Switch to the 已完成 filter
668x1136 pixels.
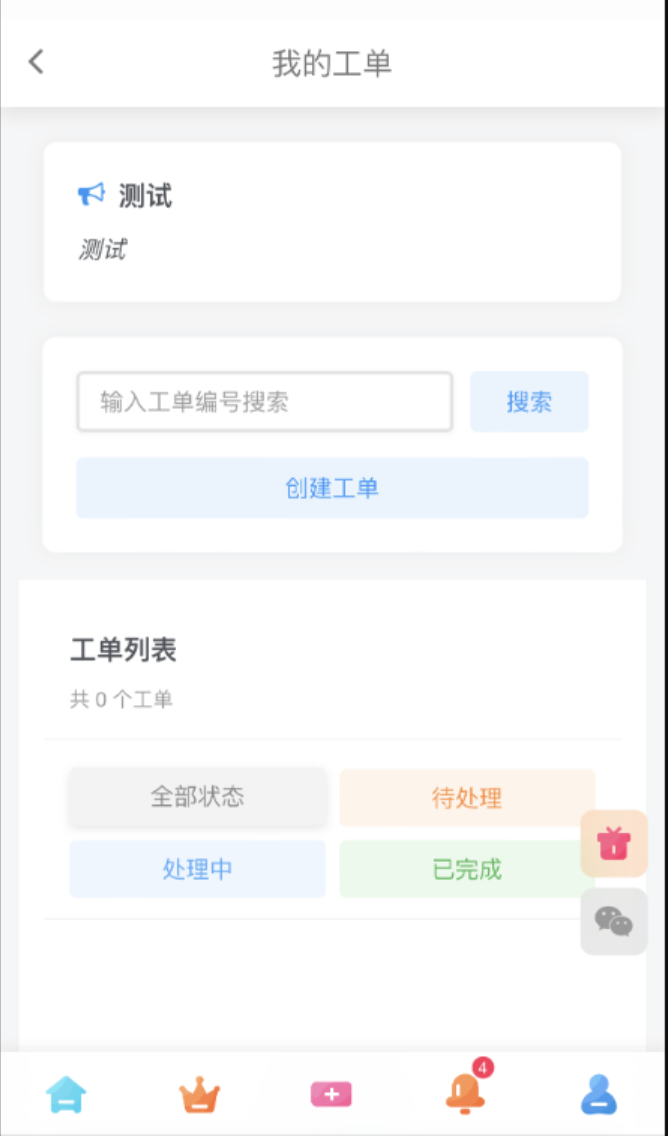[467, 869]
